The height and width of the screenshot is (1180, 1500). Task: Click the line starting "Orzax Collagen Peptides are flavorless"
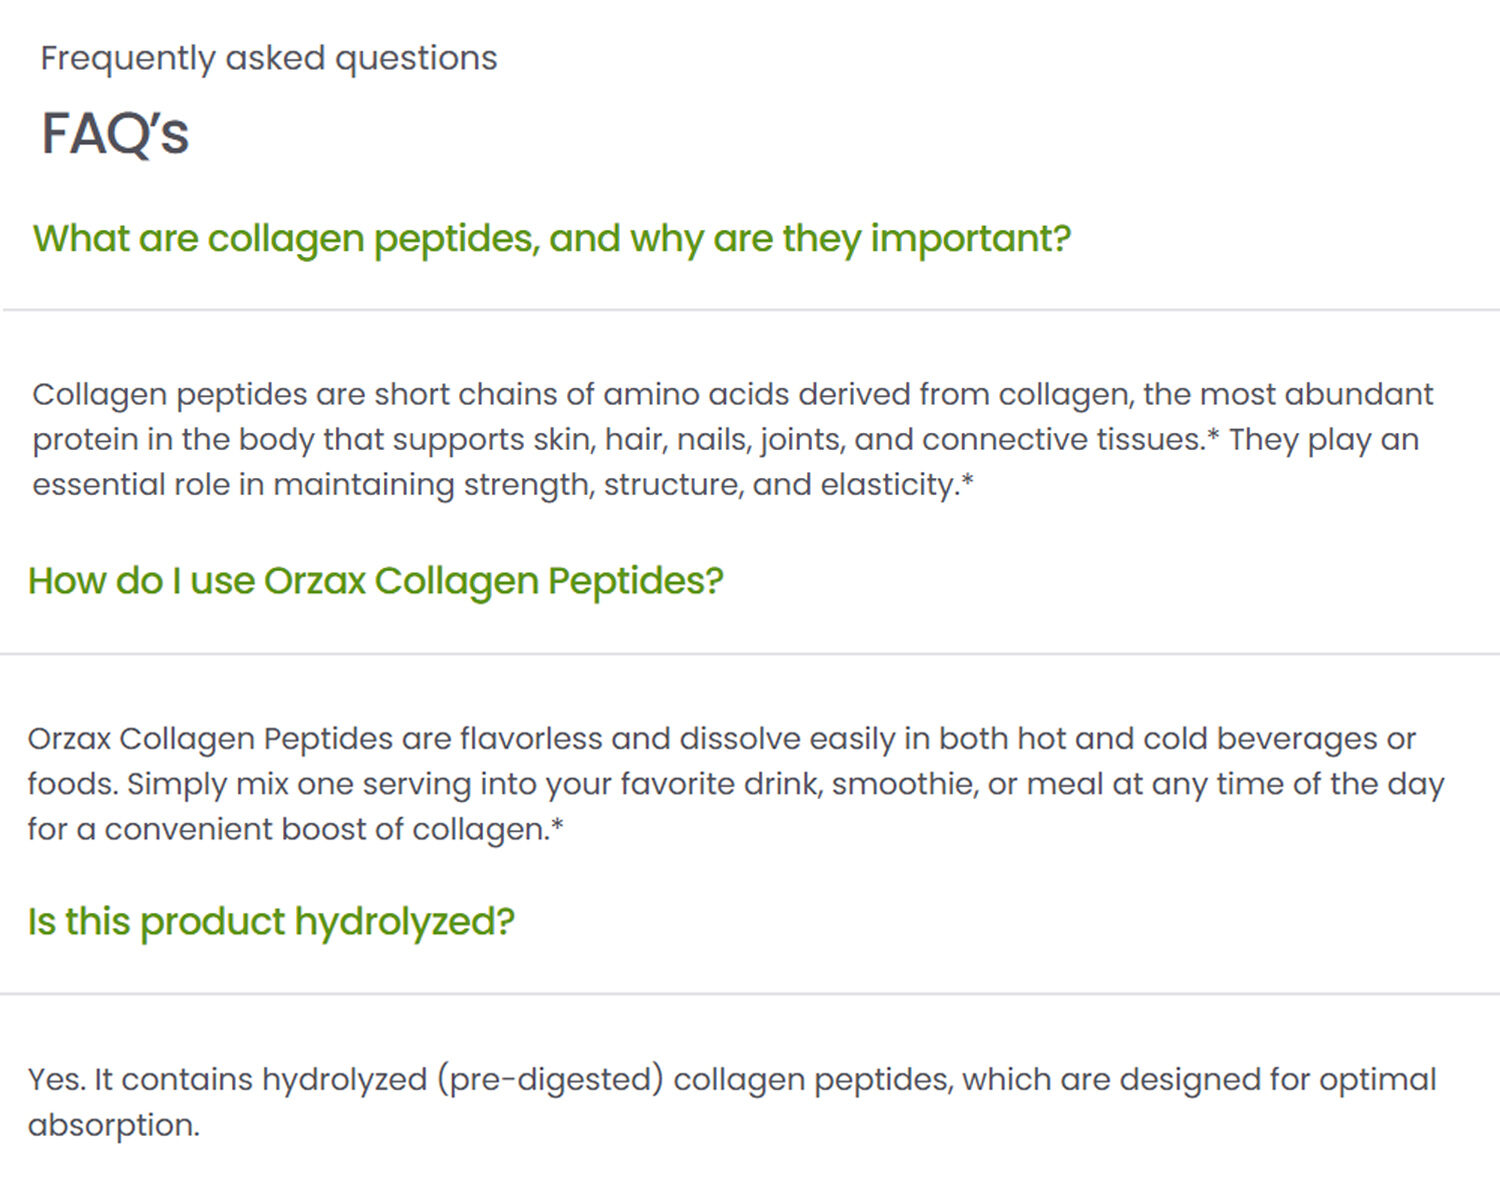(x=721, y=739)
